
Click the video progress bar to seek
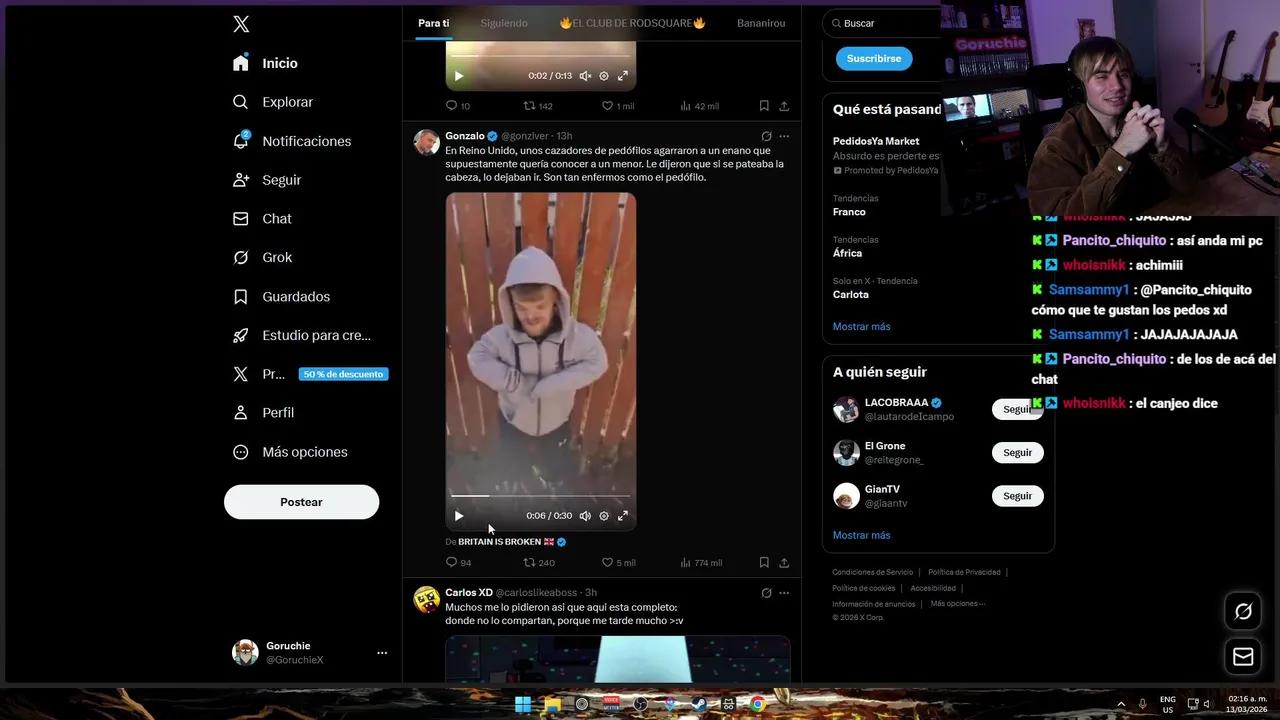click(x=540, y=496)
